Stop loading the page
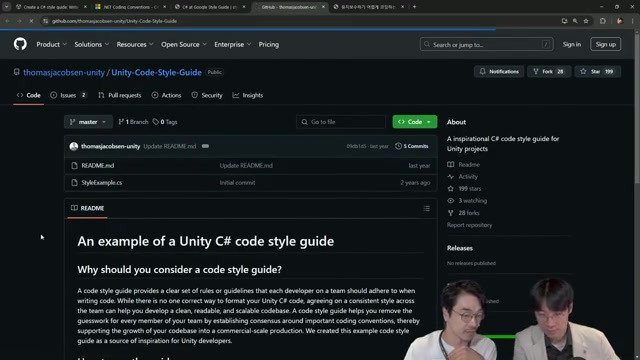Image resolution: width=640 pixels, height=360 pixels. [31, 21]
